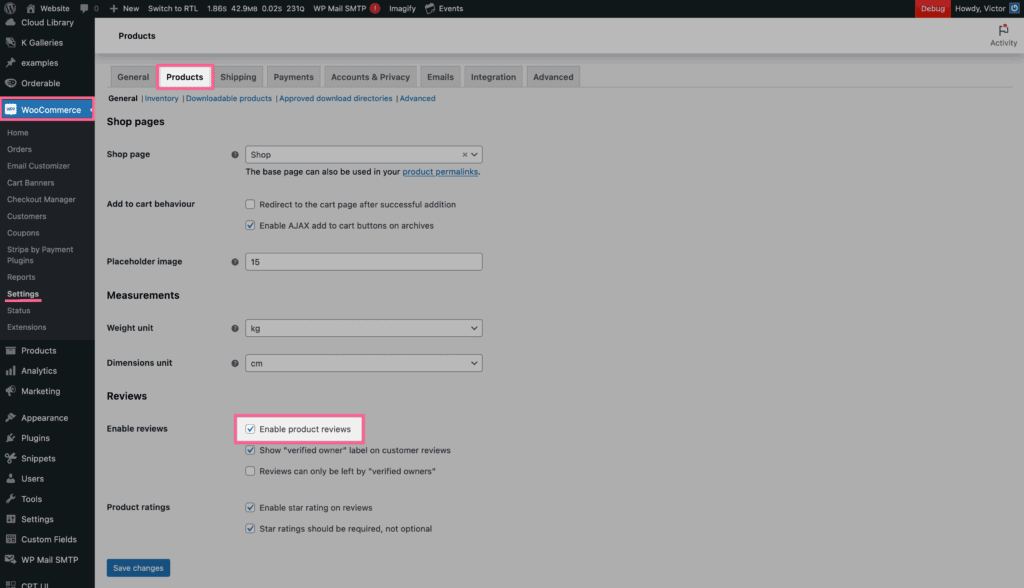This screenshot has width=1024, height=588.
Task: Click the Placeholder image help icon
Action: pyautogui.click(x=235, y=262)
